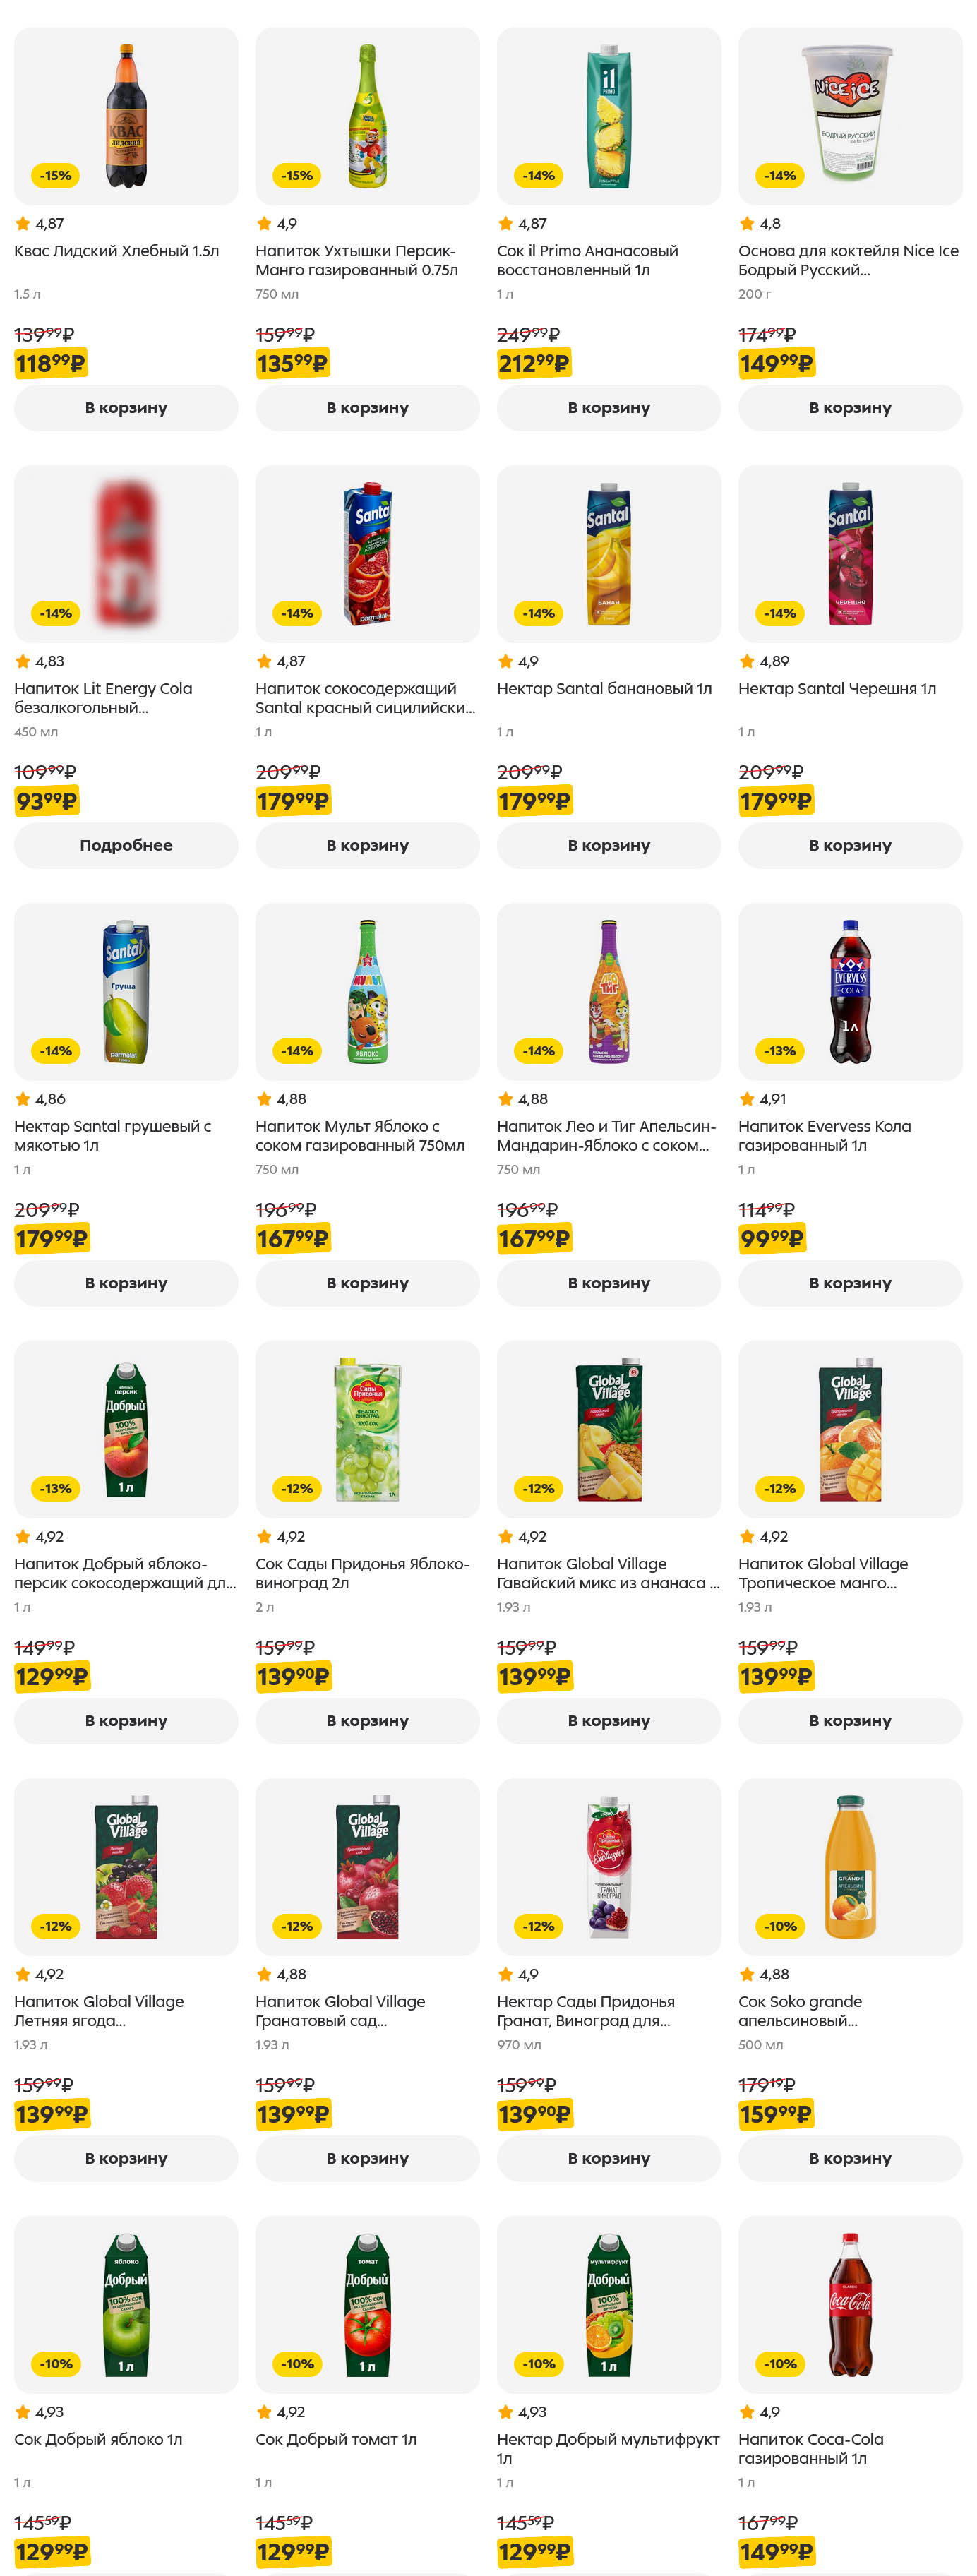The image size is (977, 2576).
Task: Click the -13% badge on Evervess Cola
Action: point(780,1051)
